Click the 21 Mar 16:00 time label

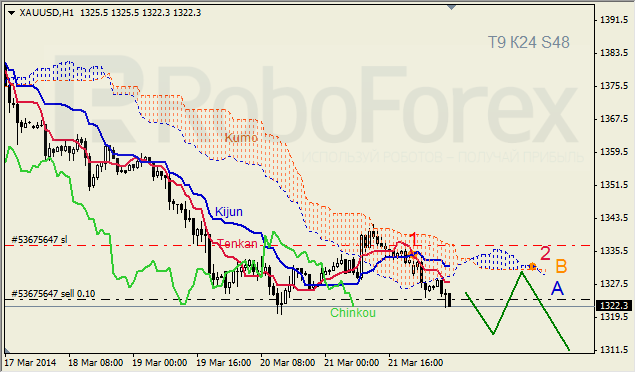(x=416, y=362)
